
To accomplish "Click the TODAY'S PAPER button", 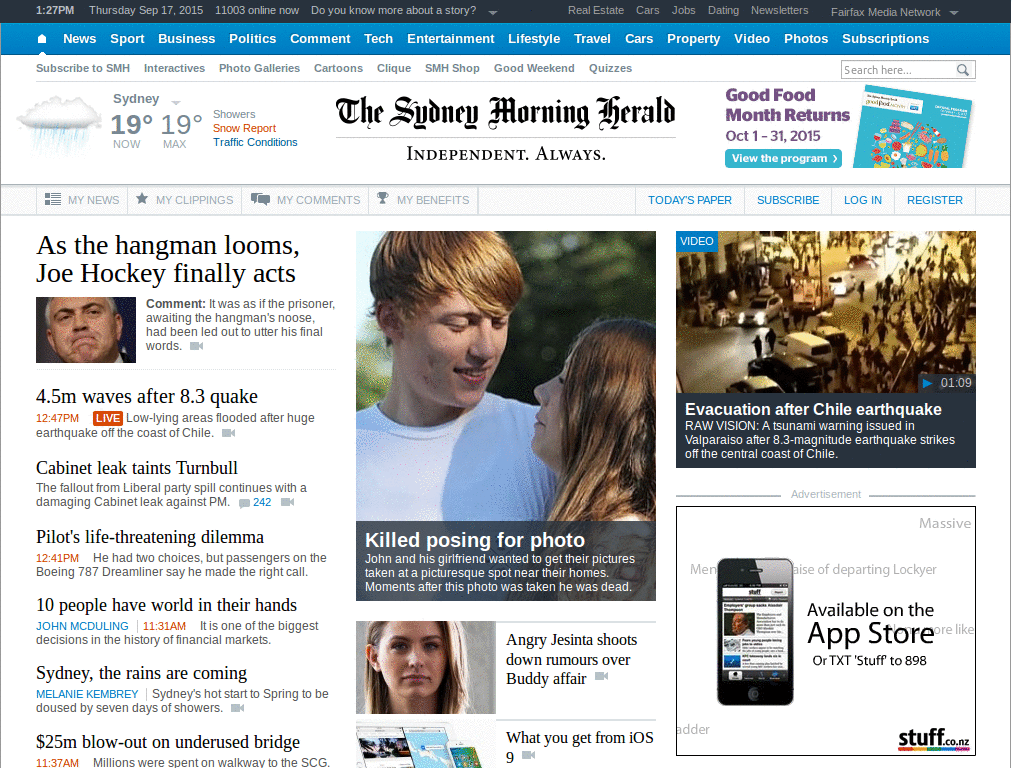I will pos(690,200).
